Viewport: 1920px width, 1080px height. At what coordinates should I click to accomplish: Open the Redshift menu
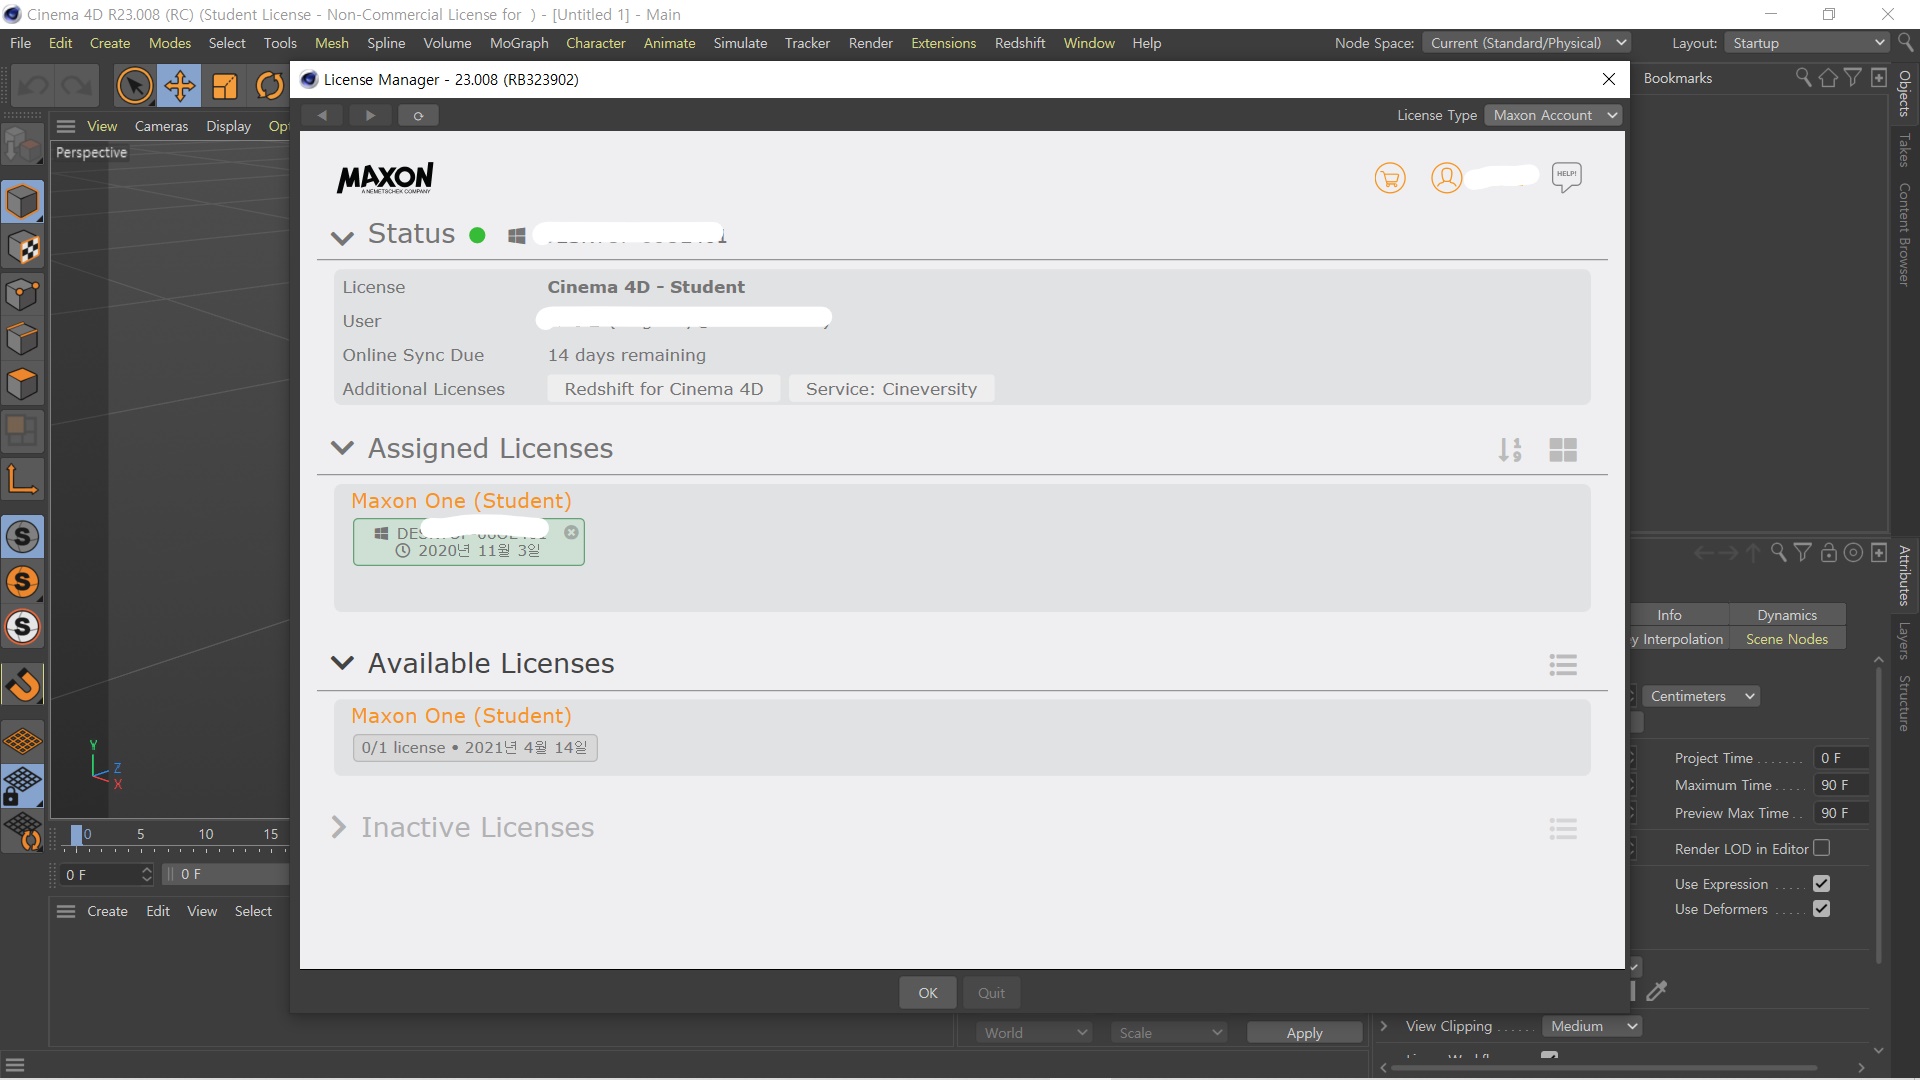pos(1020,43)
